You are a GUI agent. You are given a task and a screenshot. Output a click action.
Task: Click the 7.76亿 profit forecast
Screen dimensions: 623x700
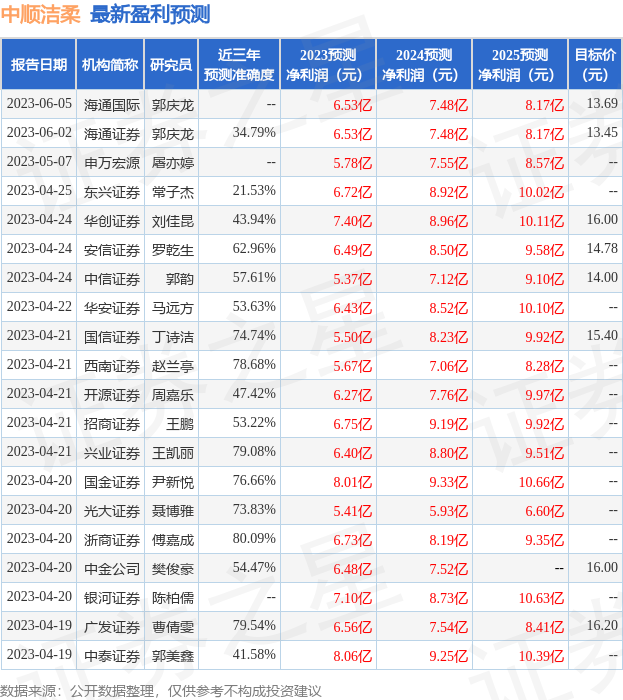[449, 395]
